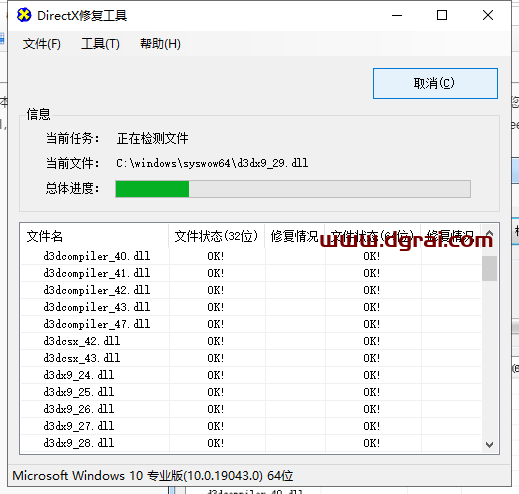519x494 pixels.
Task: Select the d3dx9_28.dll row
Action: tap(251, 443)
